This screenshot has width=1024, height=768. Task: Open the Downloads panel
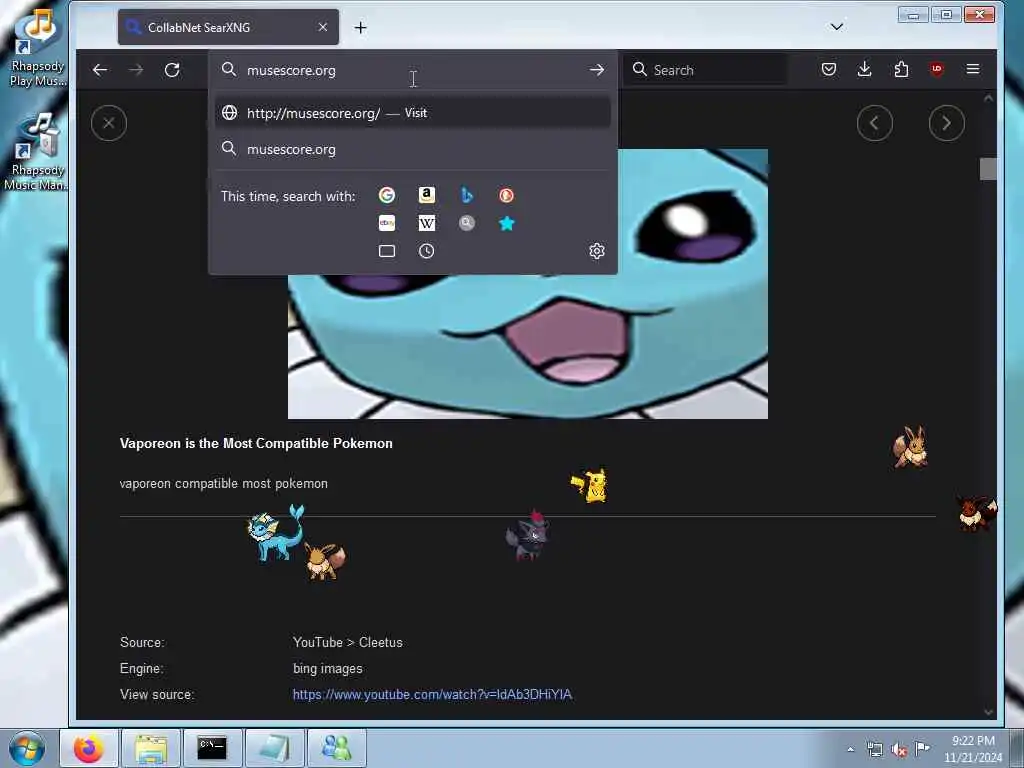point(865,69)
